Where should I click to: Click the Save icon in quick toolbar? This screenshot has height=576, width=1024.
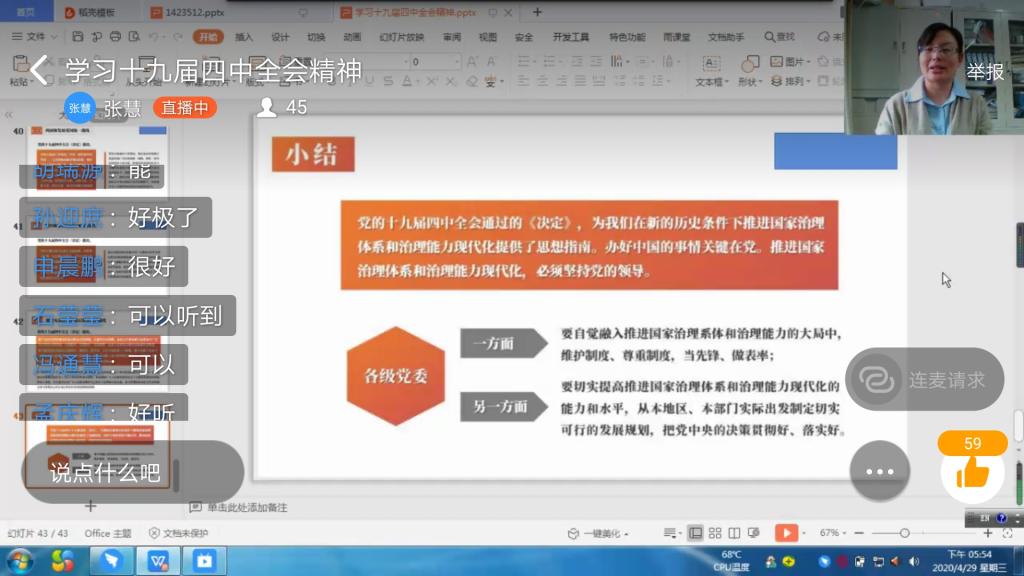pyautogui.click(x=78, y=37)
